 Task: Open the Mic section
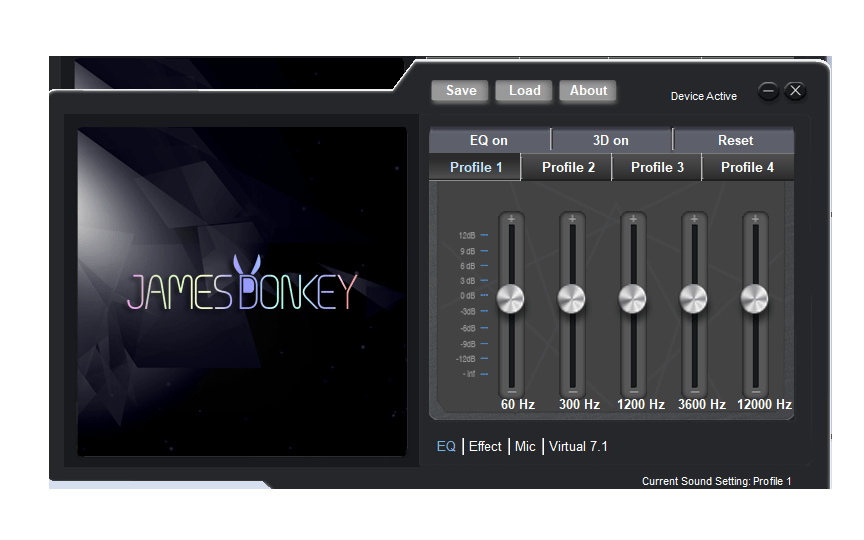[525, 446]
